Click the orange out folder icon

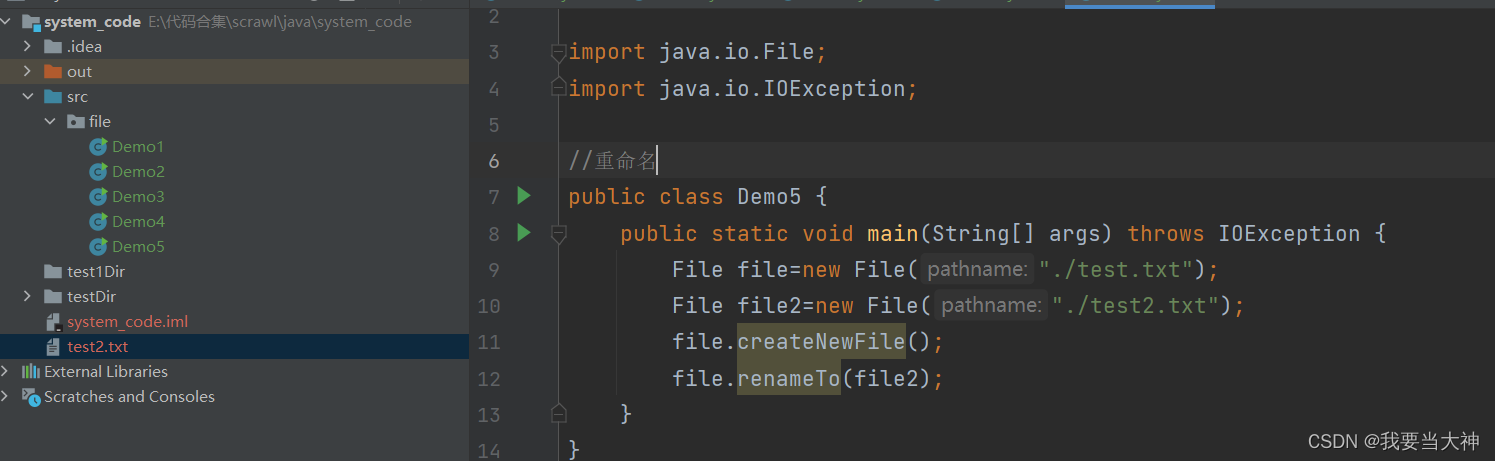click(53, 71)
